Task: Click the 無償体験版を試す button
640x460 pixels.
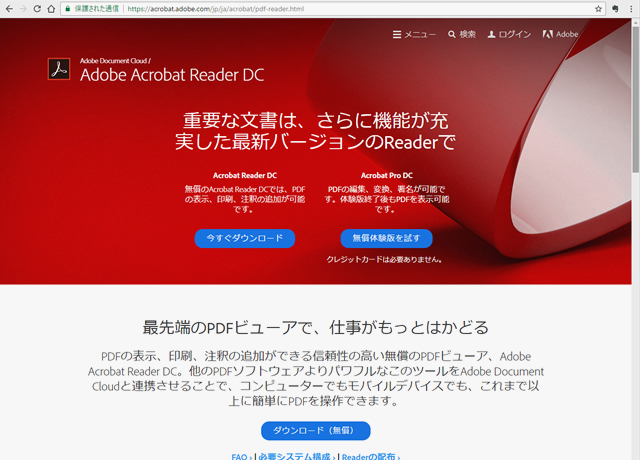Action: 386,238
